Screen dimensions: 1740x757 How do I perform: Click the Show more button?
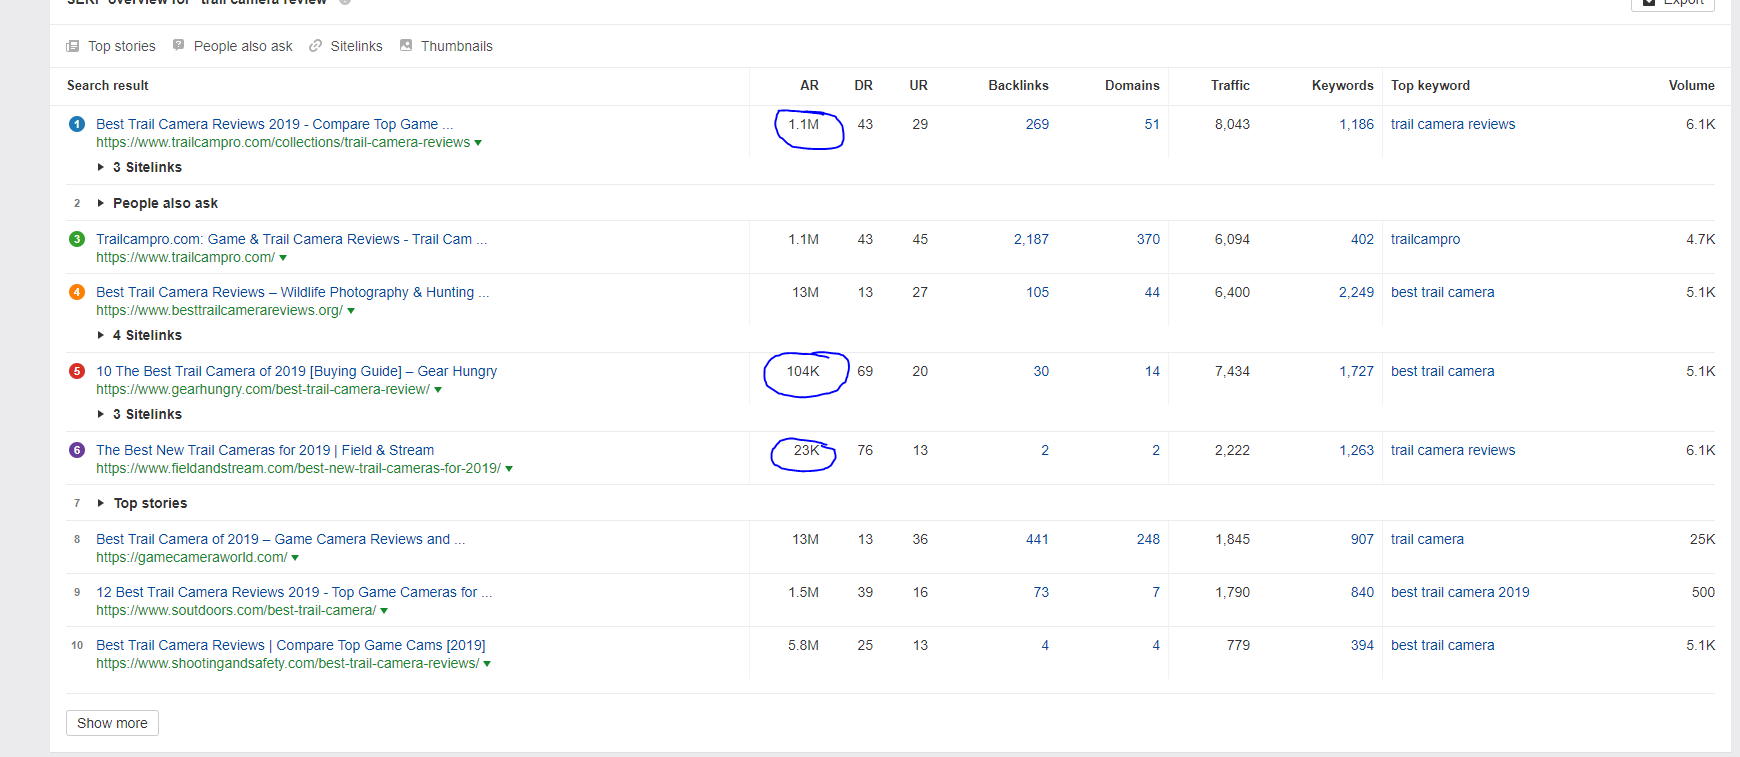[112, 723]
